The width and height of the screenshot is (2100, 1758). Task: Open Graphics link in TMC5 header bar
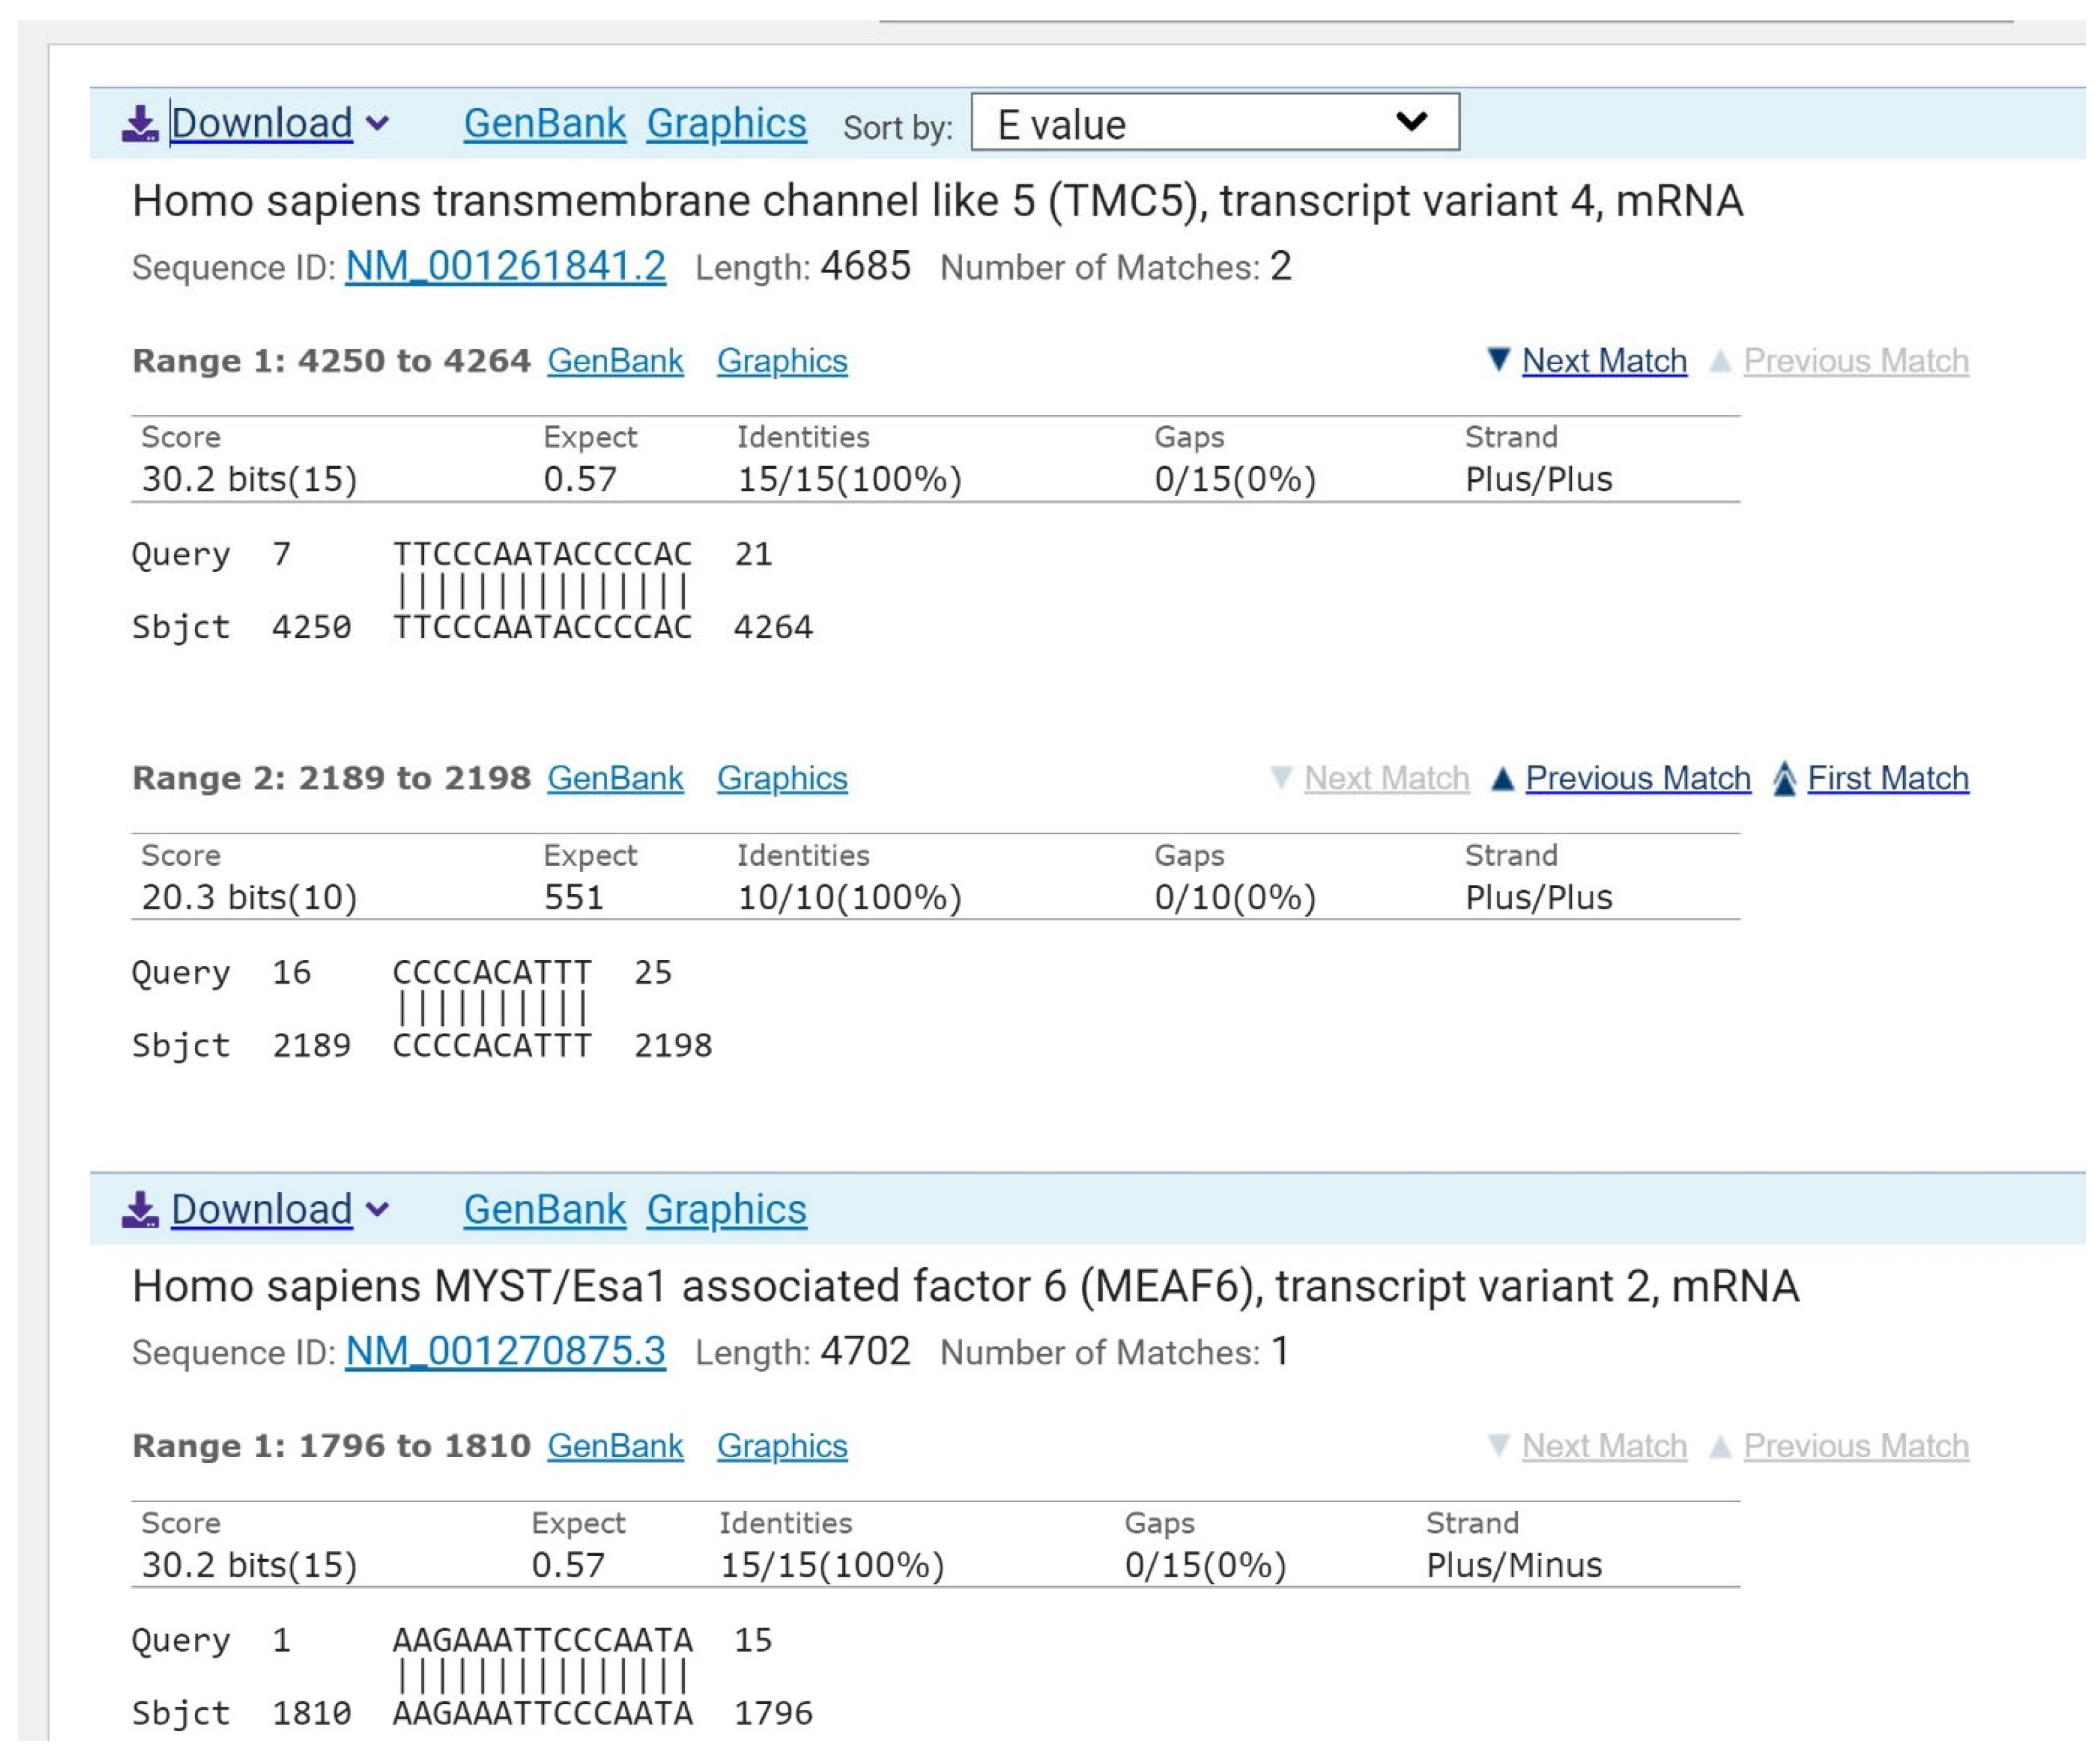[x=726, y=124]
